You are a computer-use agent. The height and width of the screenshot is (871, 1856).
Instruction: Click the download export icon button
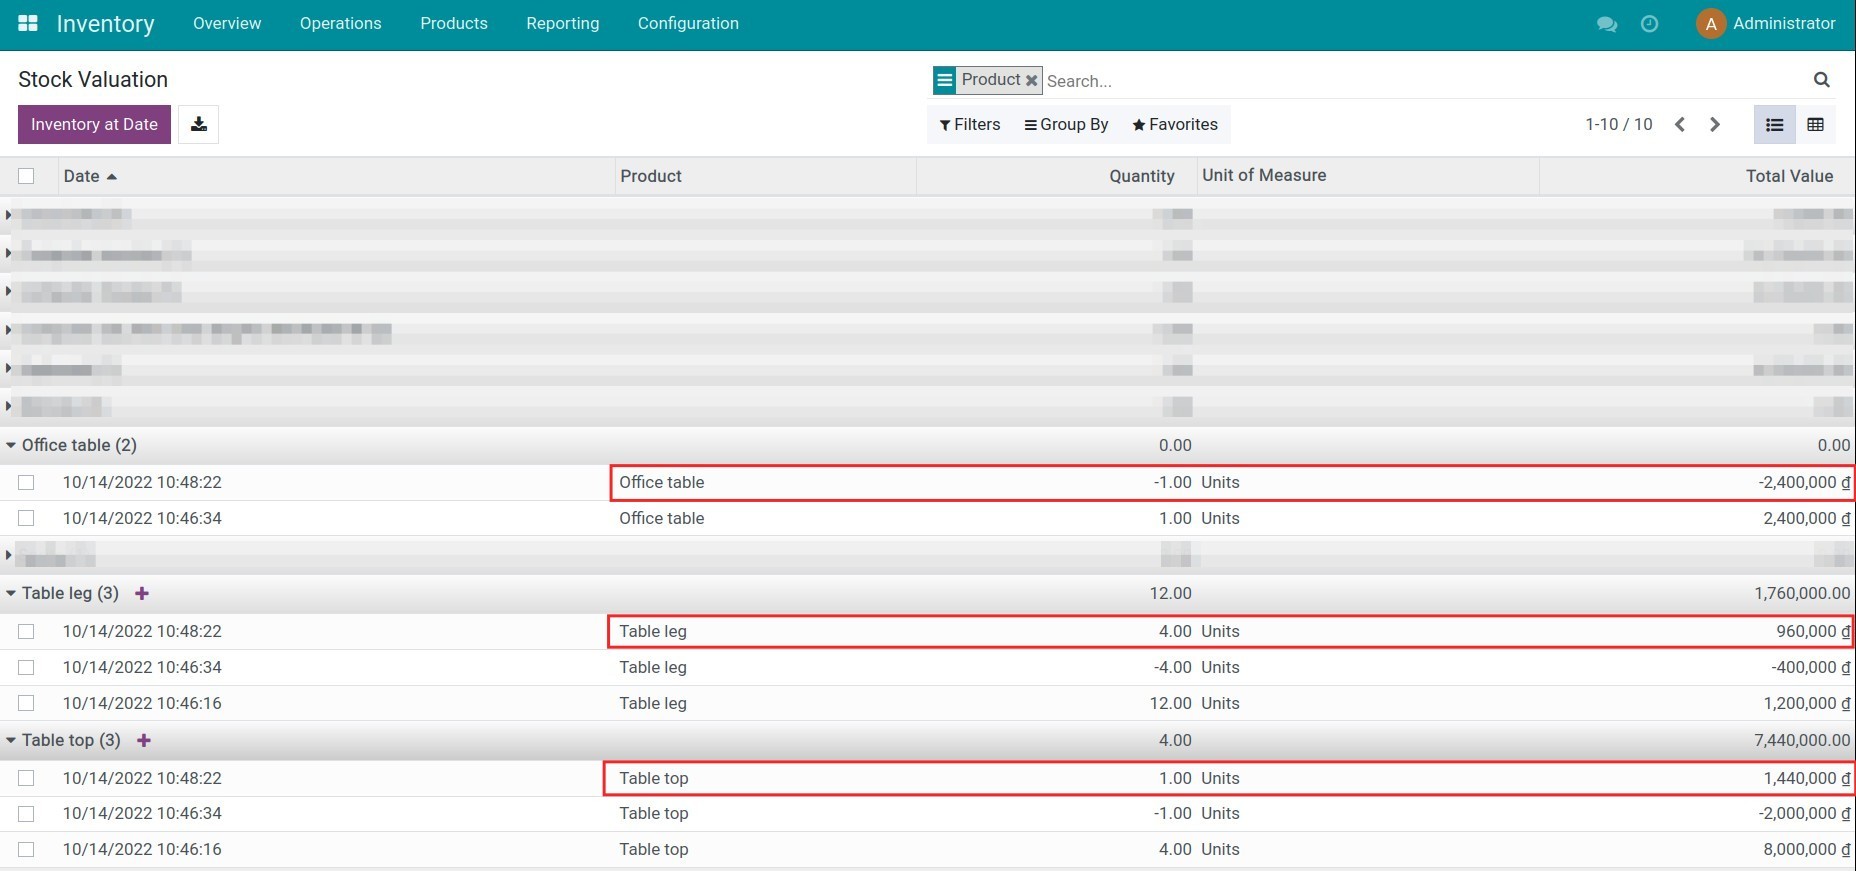(x=199, y=124)
